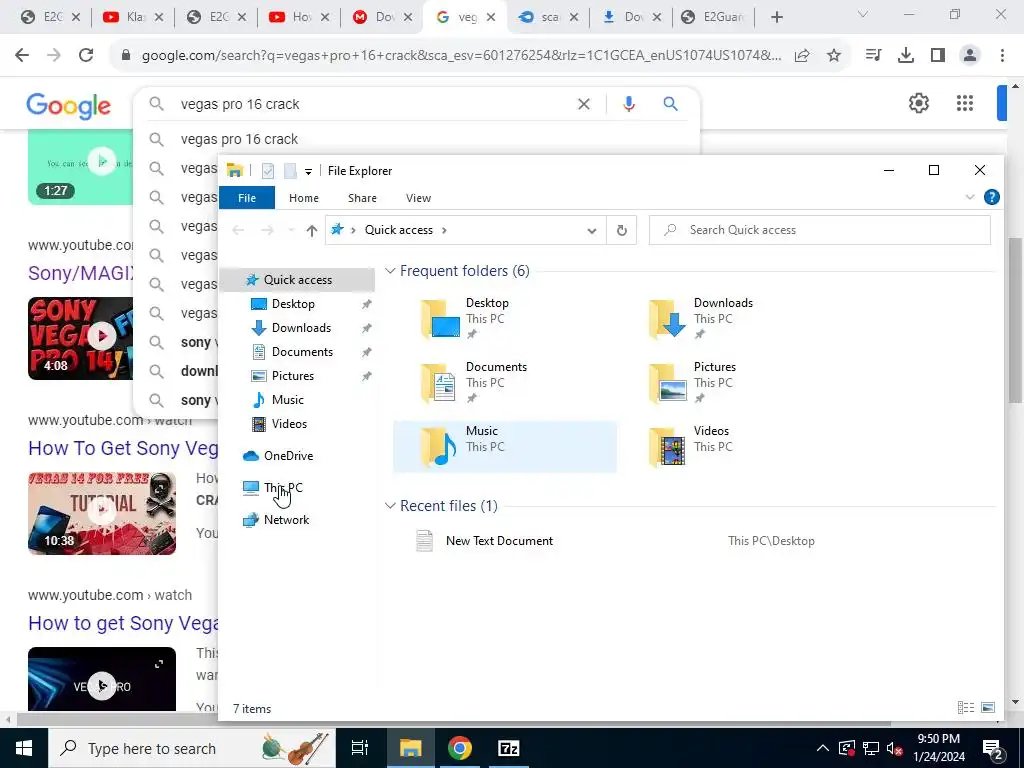1024x768 pixels.
Task: Open the Share ribbon tab
Action: (362, 198)
